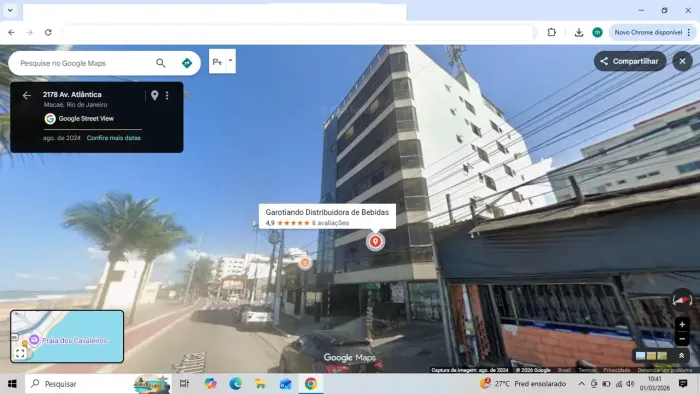700x394 pixels.
Task: Click the red Garotiando map pin marker
Action: click(x=375, y=241)
